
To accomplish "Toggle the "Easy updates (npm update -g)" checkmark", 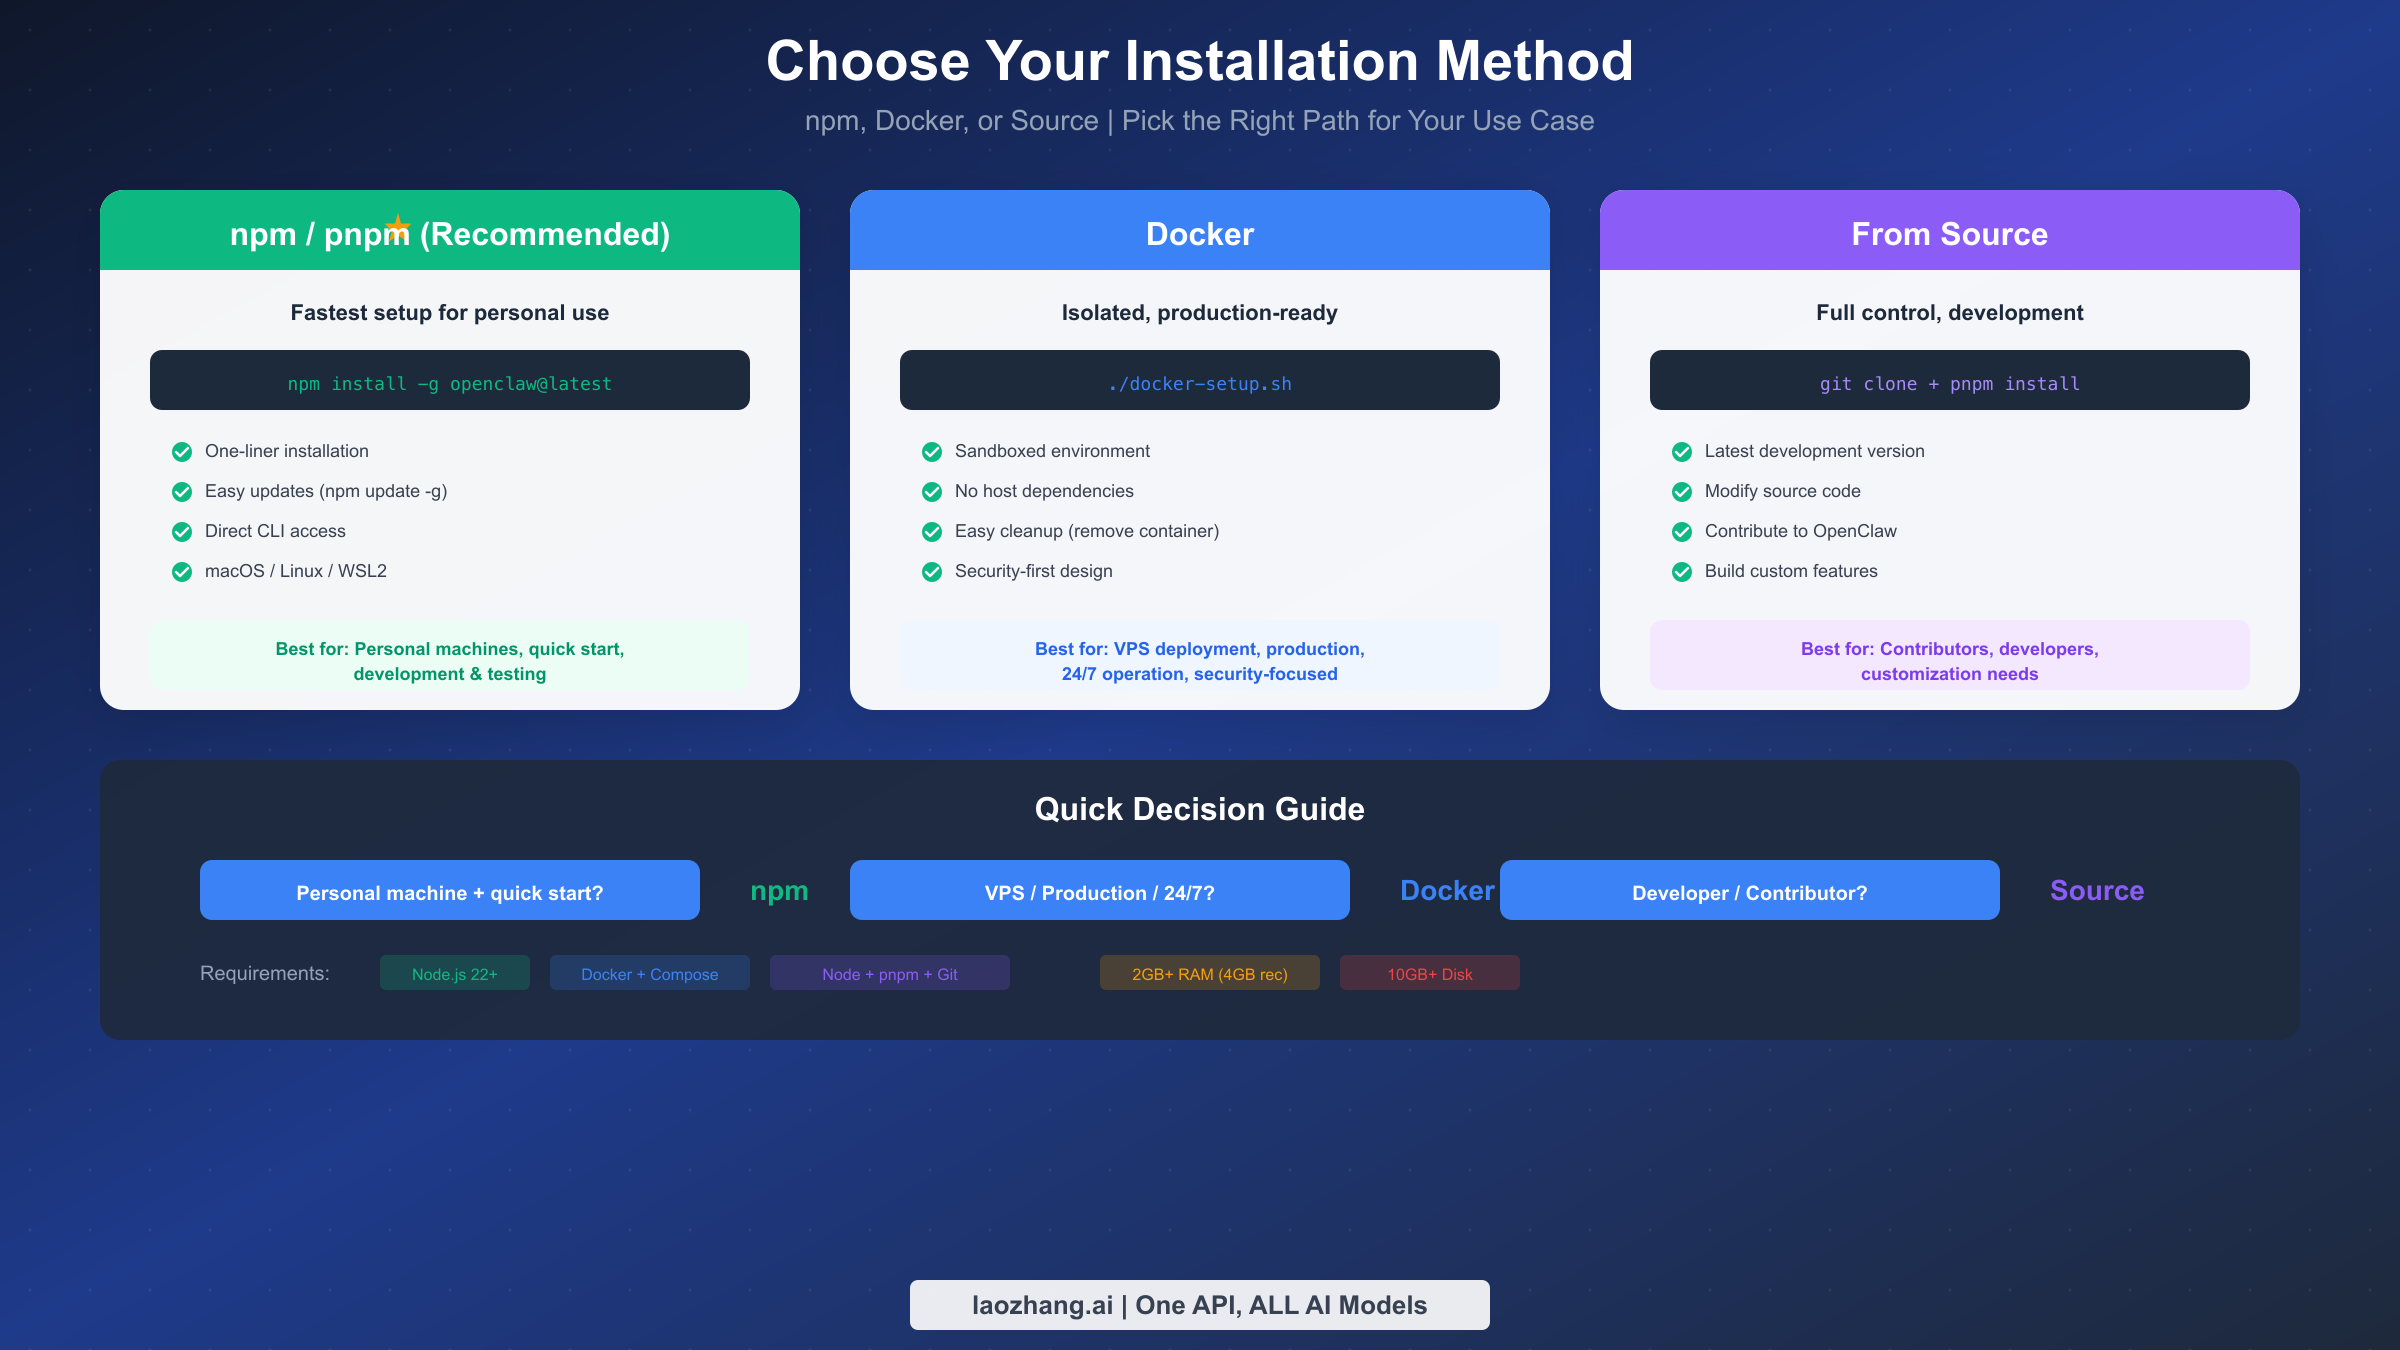I will click(181, 491).
